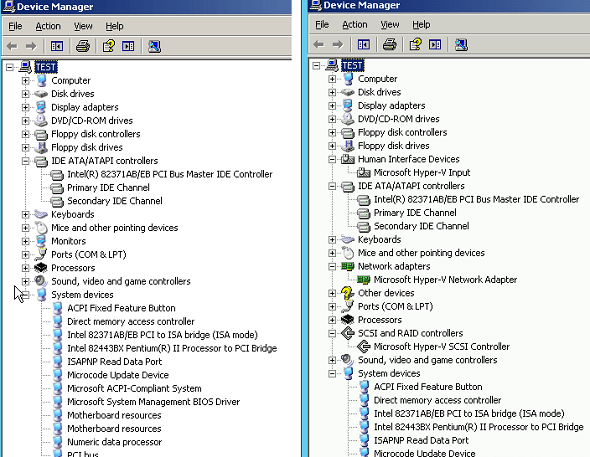Image resolution: width=590 pixels, height=457 pixels.
Task: Open the Help menu in left window
Action: [x=114, y=26]
